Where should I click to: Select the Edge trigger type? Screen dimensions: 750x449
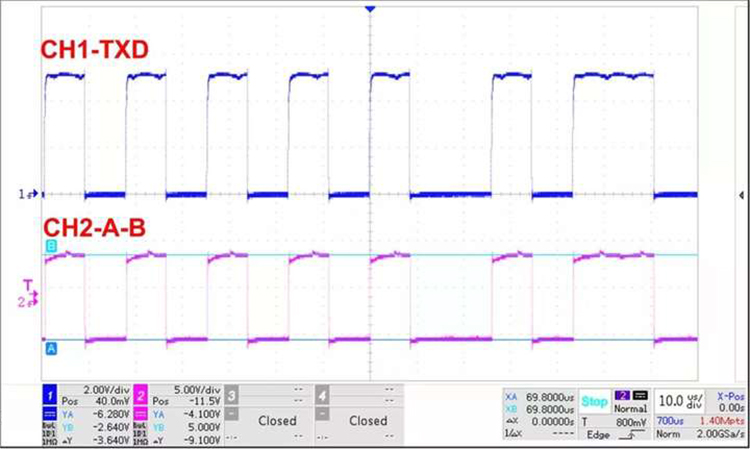[x=598, y=435]
